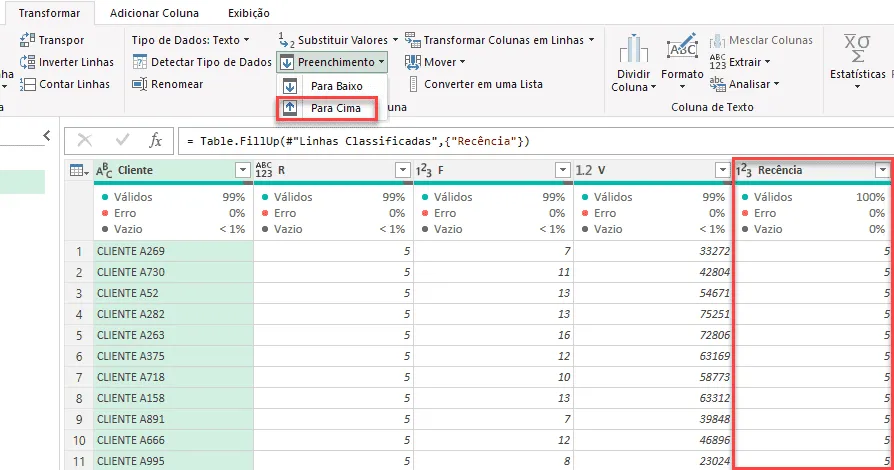Select the Inverter Linhas icon
Screen dimensions: 894x470
point(27,62)
